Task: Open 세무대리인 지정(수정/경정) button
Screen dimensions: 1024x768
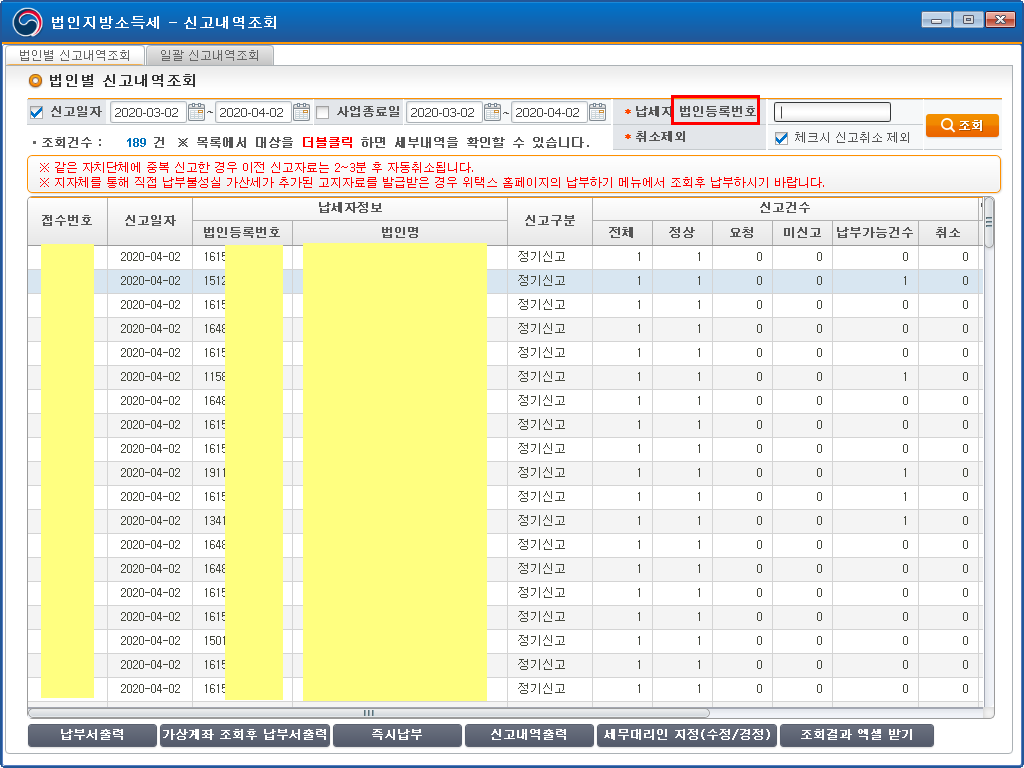Action: (x=687, y=735)
